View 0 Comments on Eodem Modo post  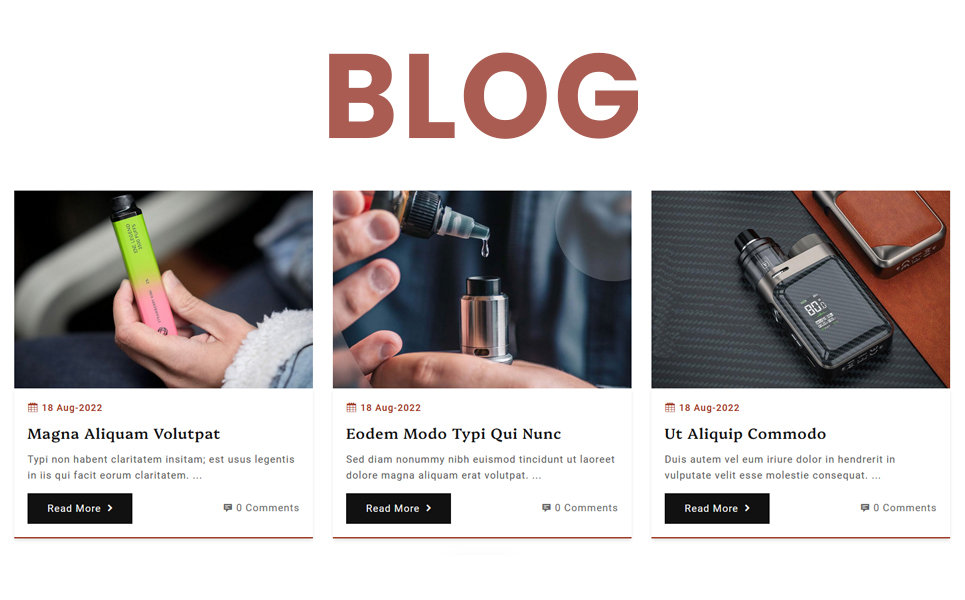pyautogui.click(x=586, y=508)
